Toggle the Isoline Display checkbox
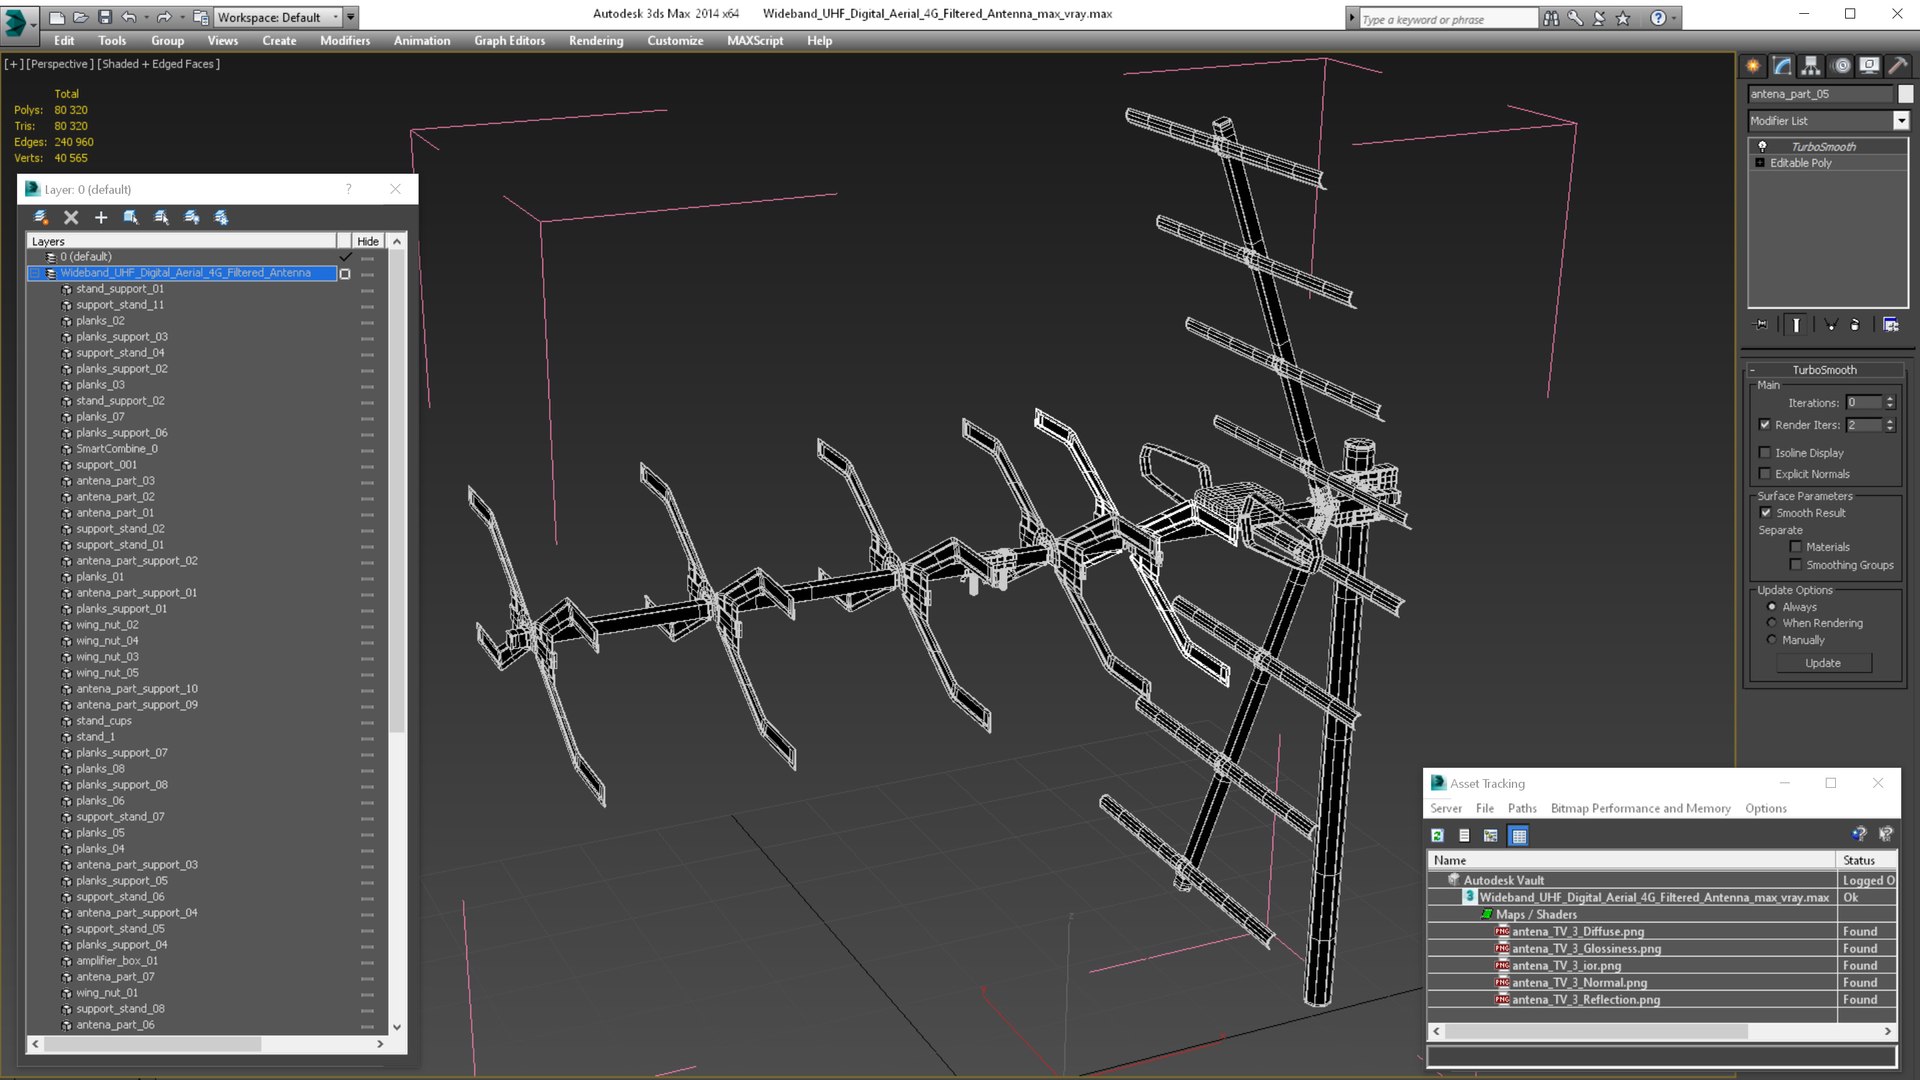This screenshot has width=1920, height=1080. (x=1765, y=453)
